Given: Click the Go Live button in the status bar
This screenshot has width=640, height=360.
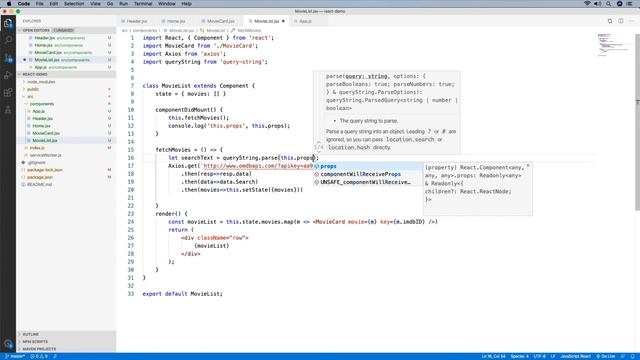Looking at the screenshot, I should point(606,356).
